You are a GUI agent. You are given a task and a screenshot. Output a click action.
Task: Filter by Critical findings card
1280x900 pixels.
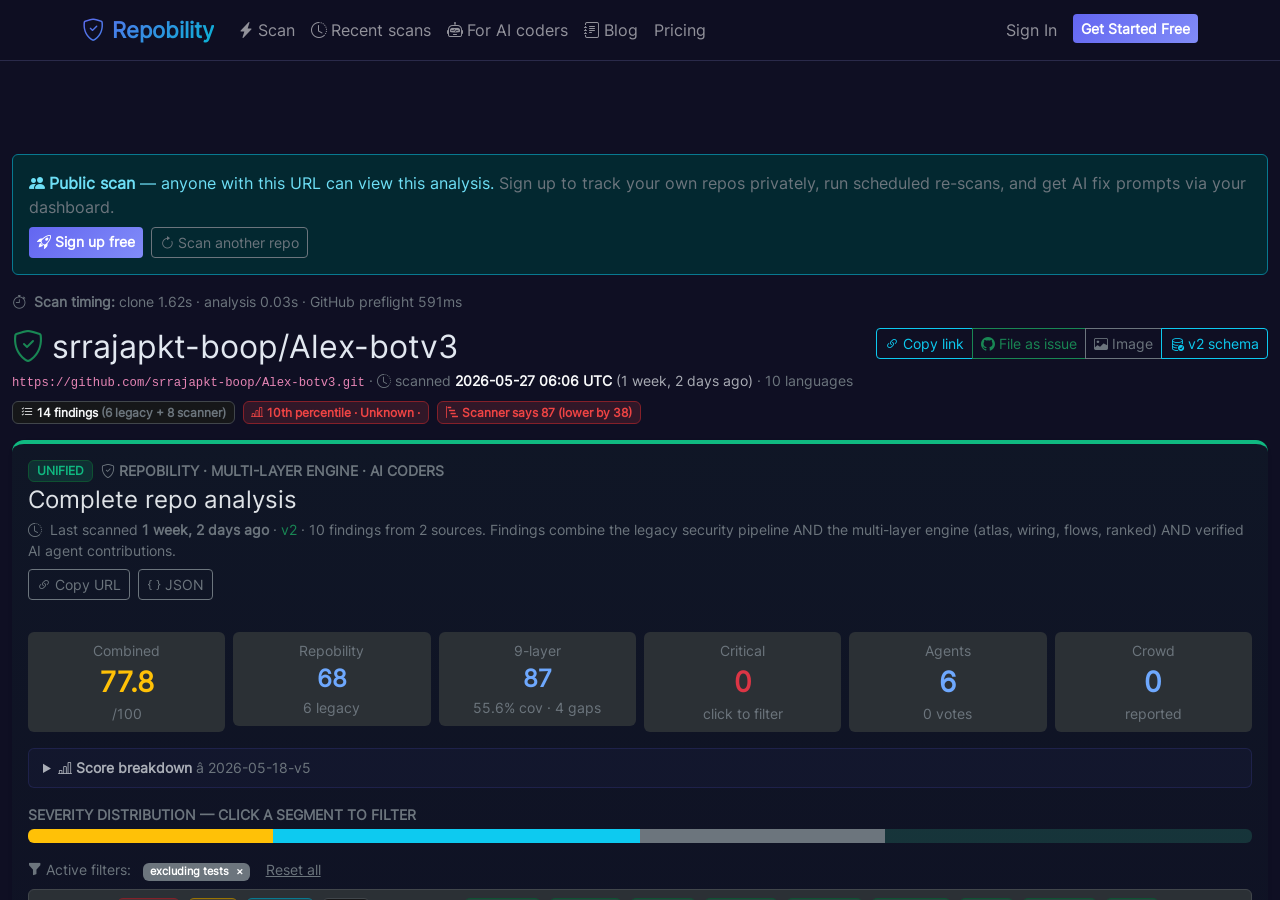pos(742,682)
